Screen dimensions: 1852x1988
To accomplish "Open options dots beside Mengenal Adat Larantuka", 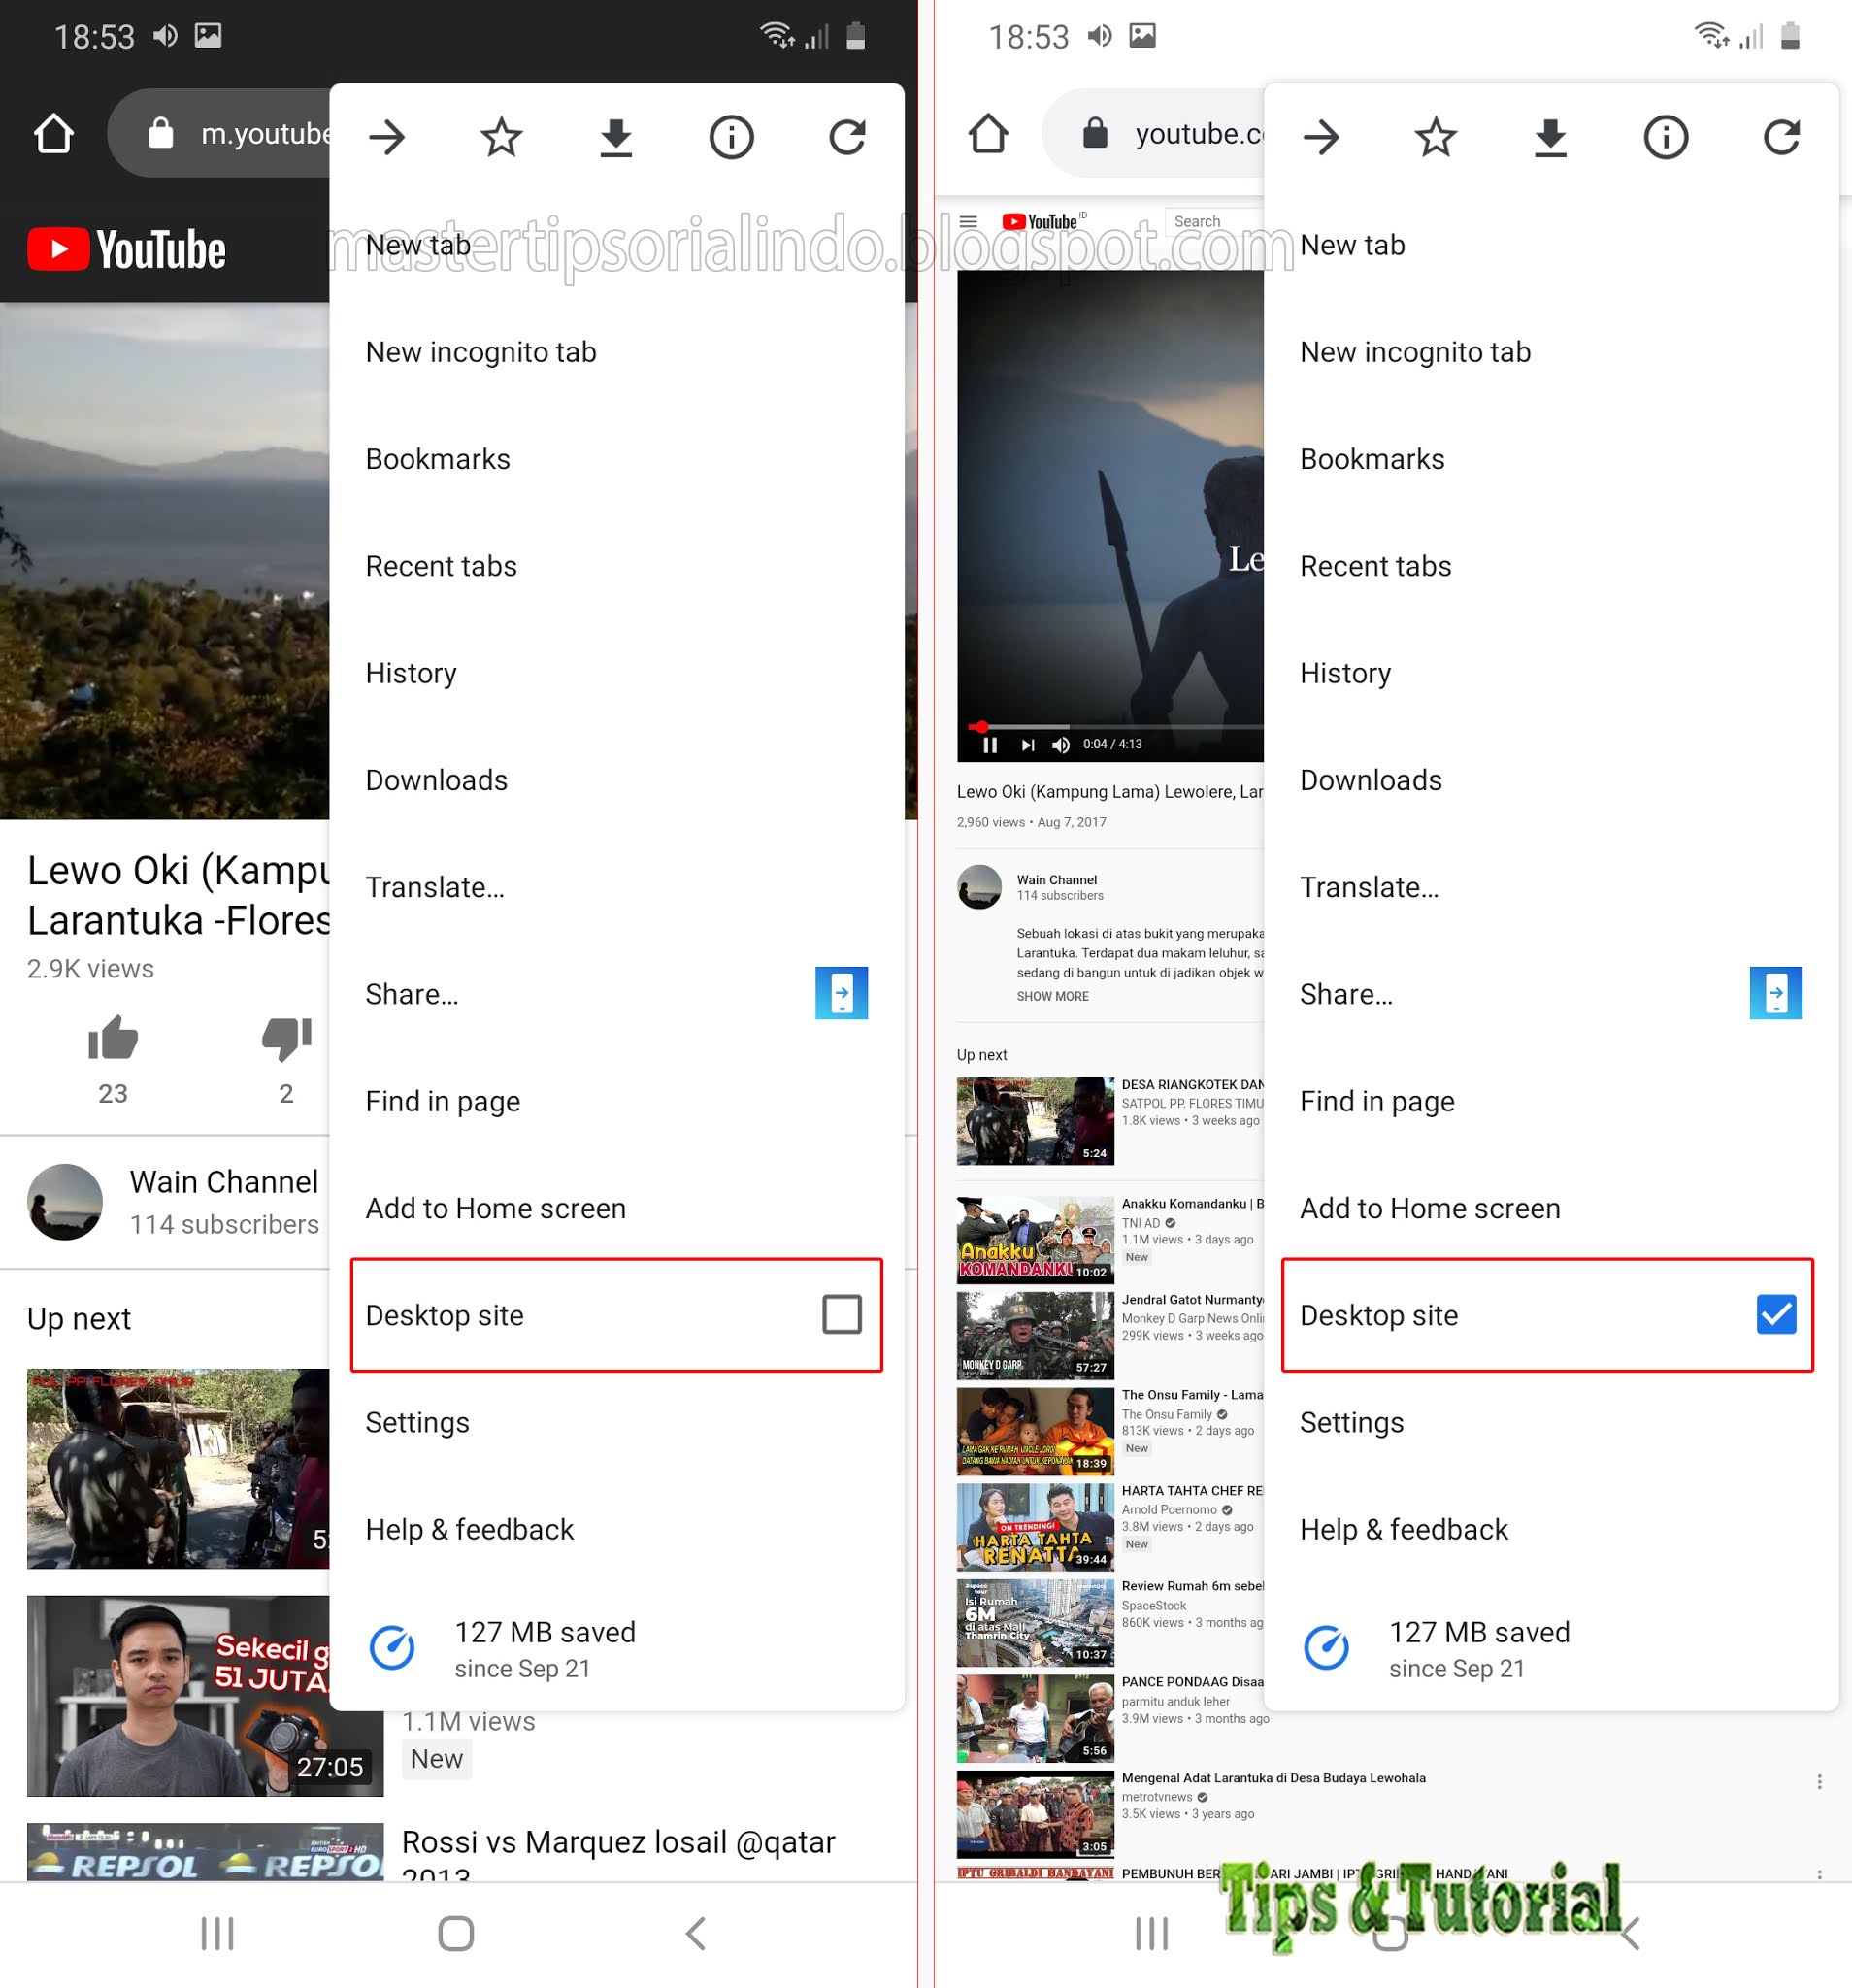I will [1819, 1781].
